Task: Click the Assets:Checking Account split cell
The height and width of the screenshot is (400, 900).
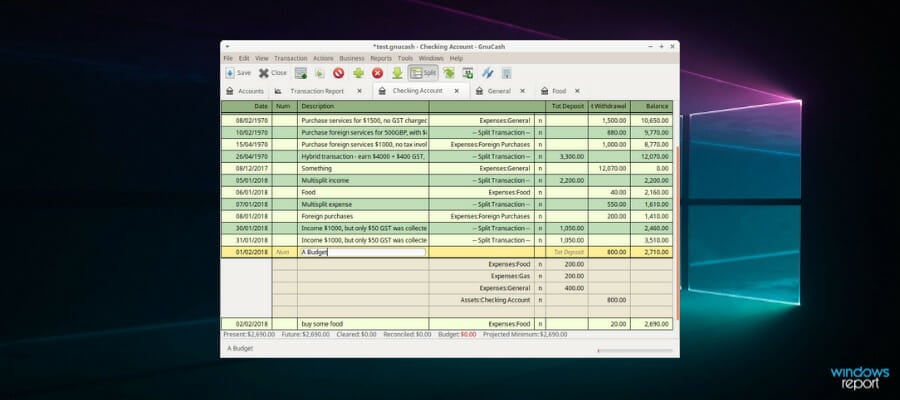Action: 482,300
